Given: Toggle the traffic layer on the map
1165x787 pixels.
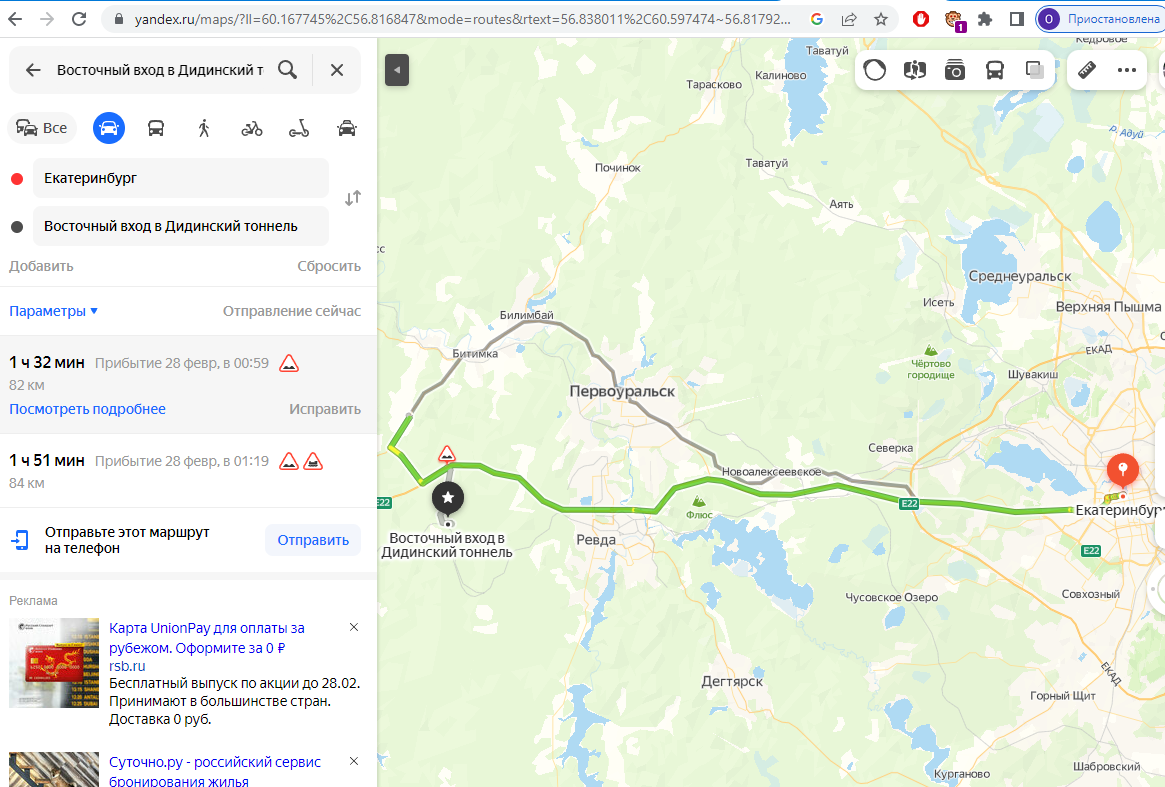Looking at the screenshot, I should pos(874,70).
